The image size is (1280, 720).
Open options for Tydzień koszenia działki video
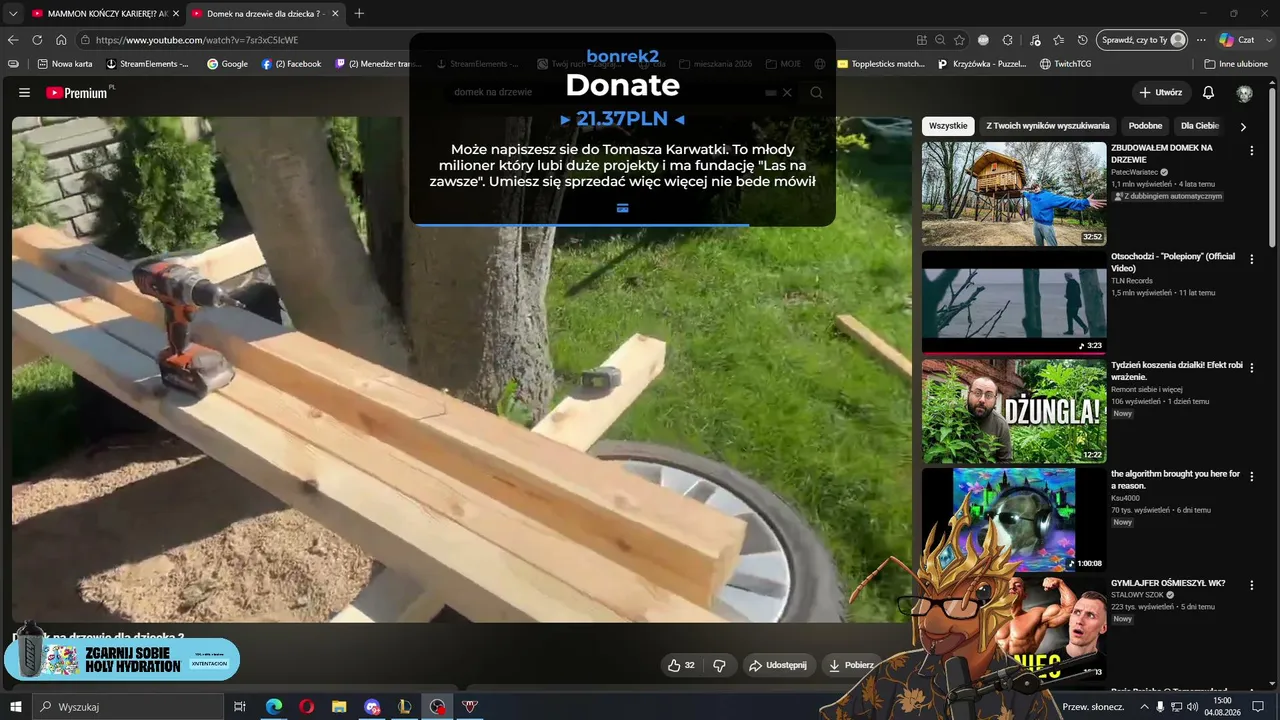pyautogui.click(x=1252, y=368)
